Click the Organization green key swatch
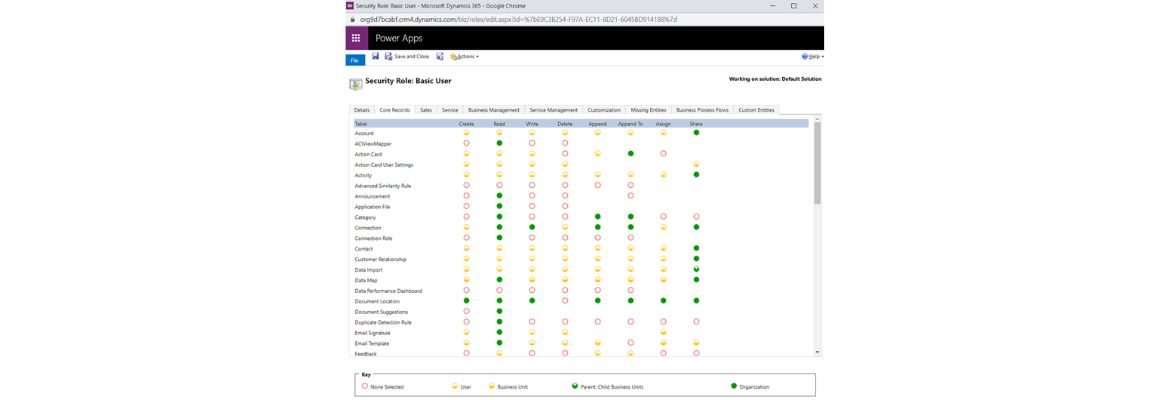Screen dimensions: 1170x400 point(733,386)
